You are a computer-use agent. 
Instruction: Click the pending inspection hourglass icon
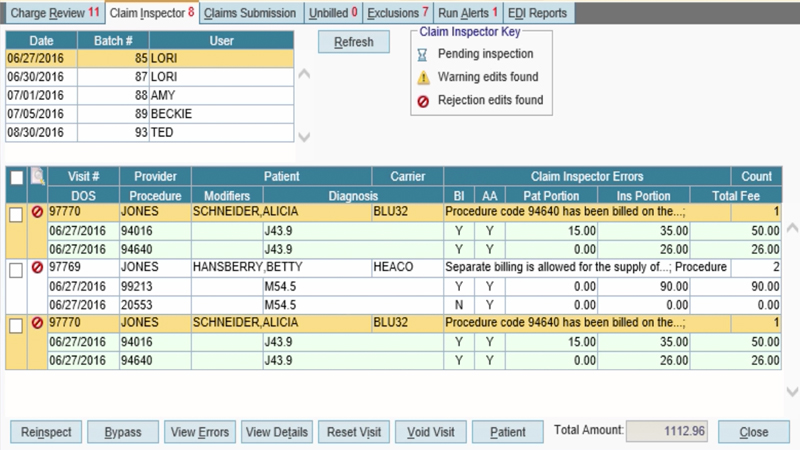click(422, 54)
